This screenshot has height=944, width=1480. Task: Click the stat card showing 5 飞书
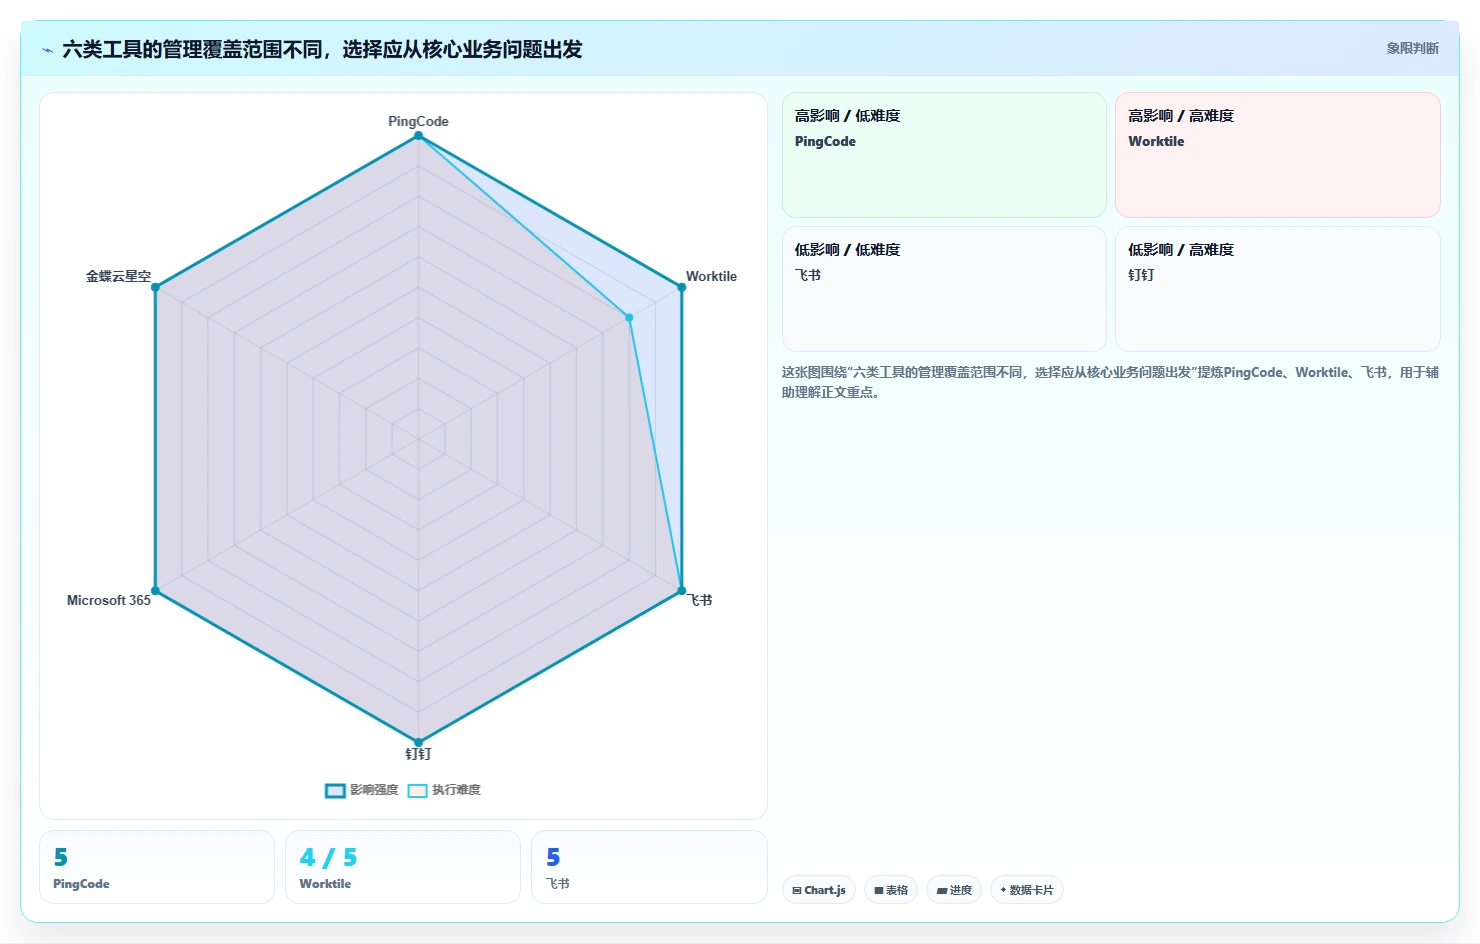(649, 867)
